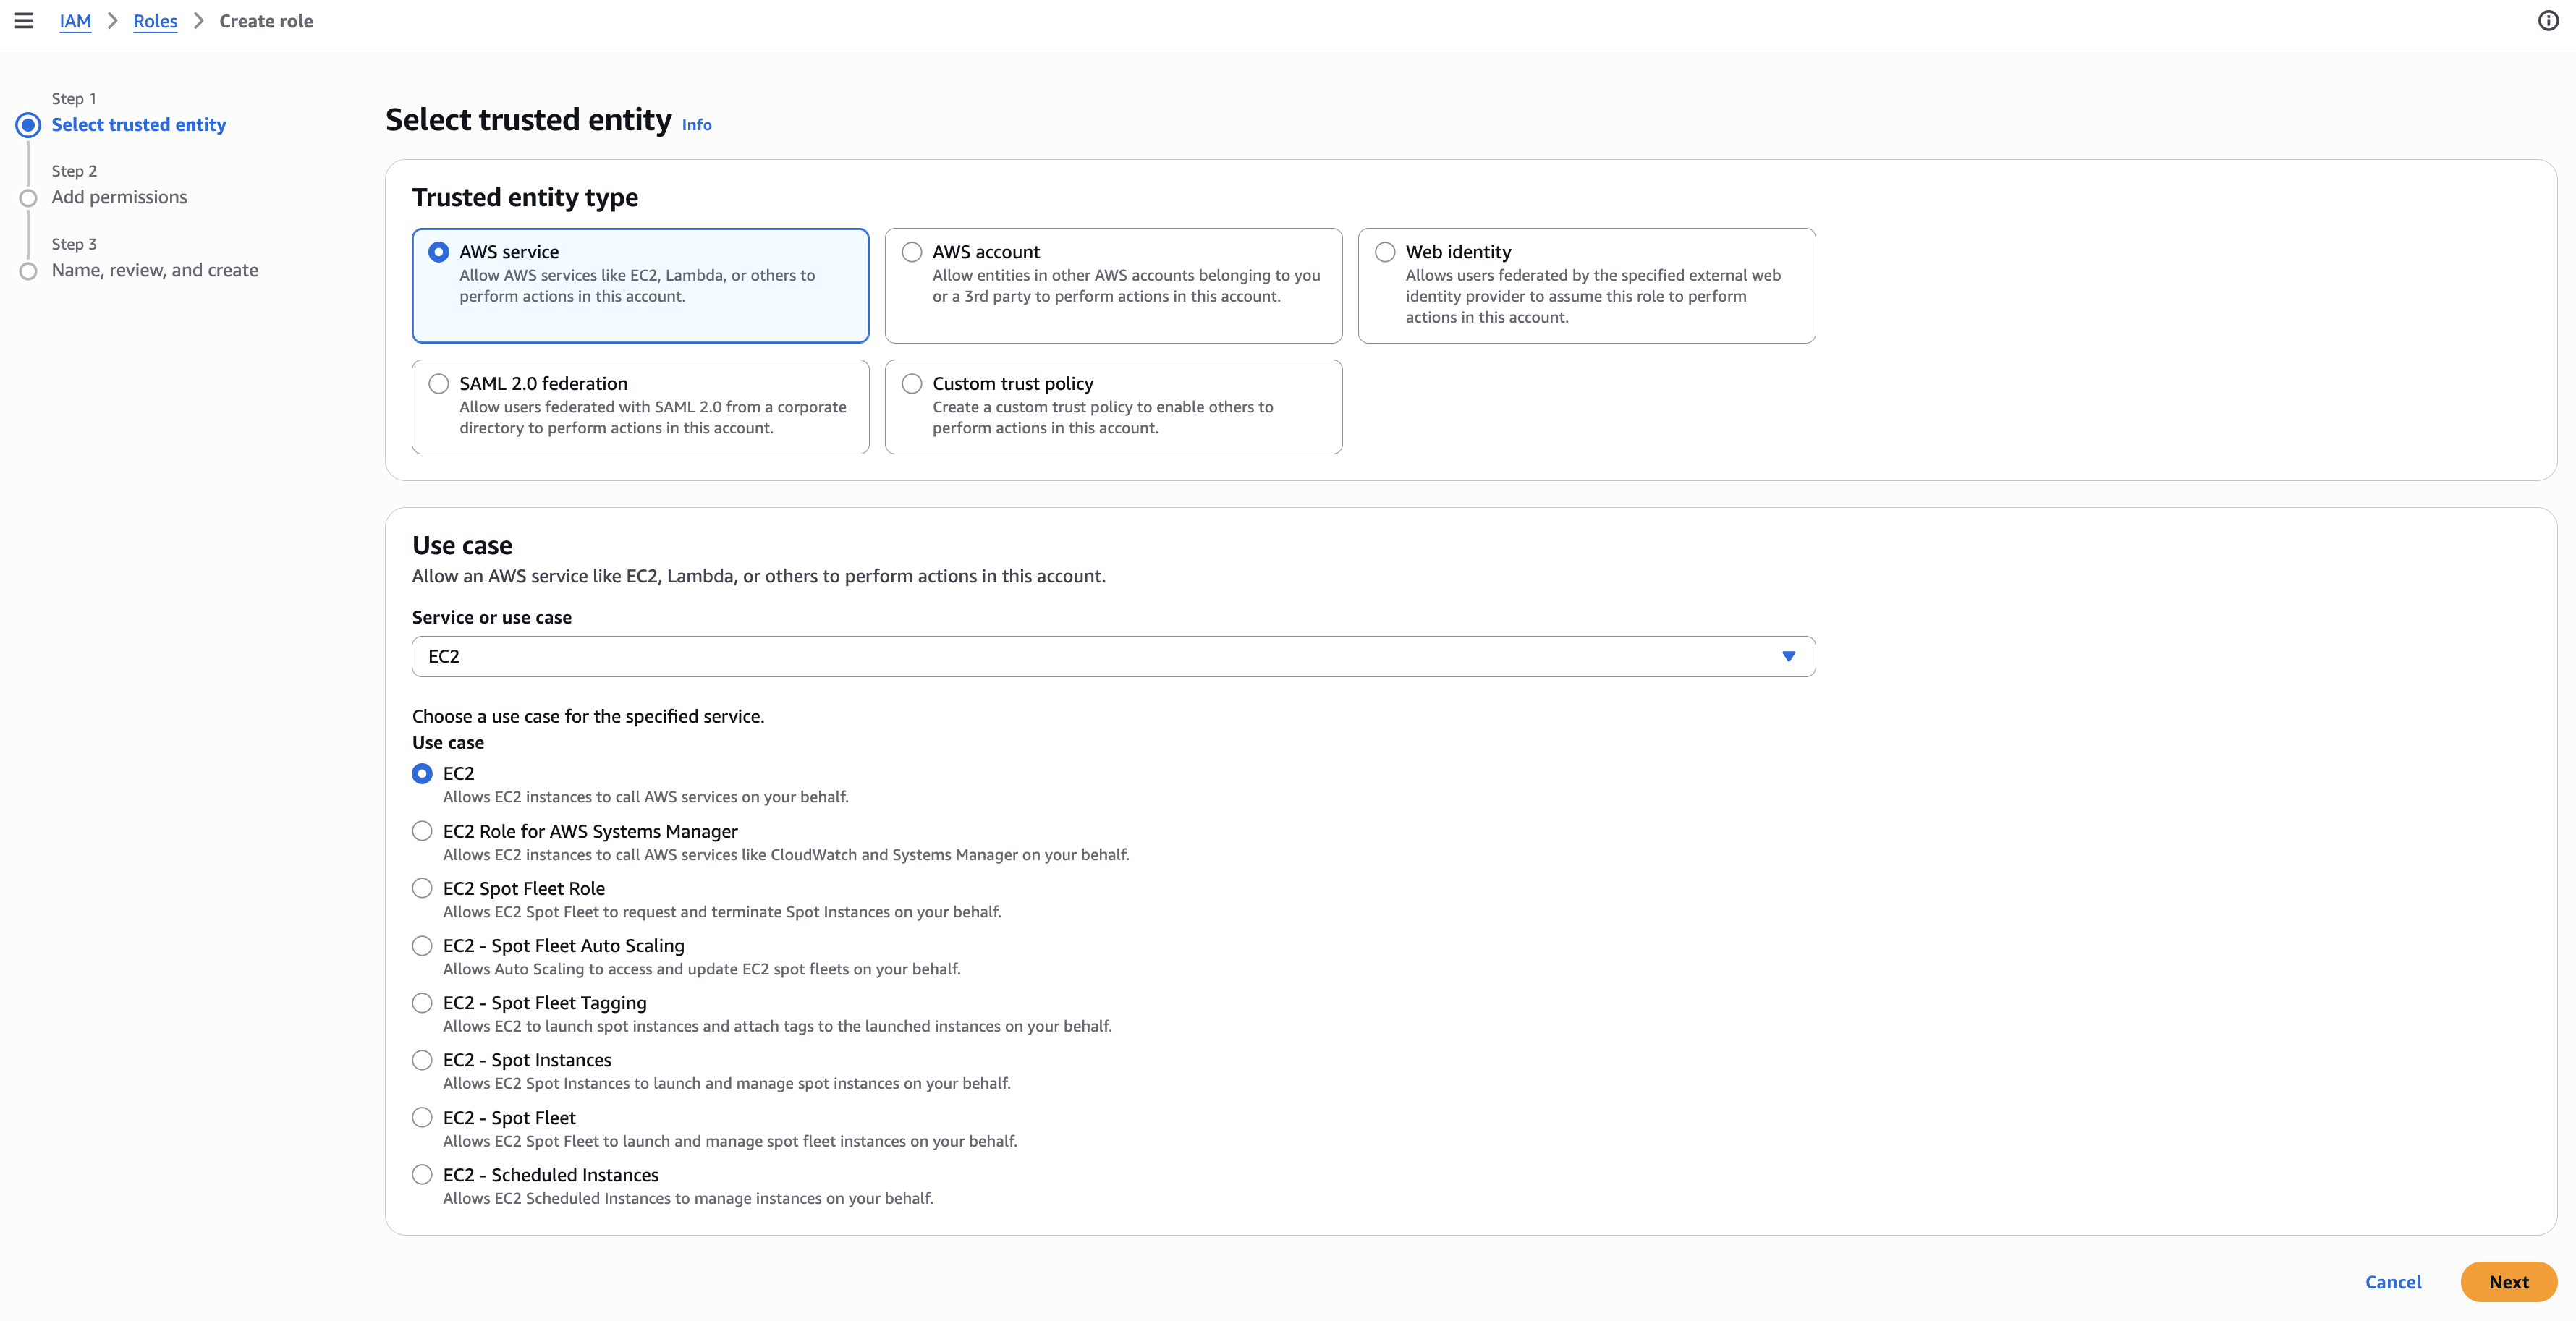This screenshot has height=1321, width=2576.
Task: Click the 'Allows EC2 instances to call AWS services on your behalf.' description
Action: [646, 797]
